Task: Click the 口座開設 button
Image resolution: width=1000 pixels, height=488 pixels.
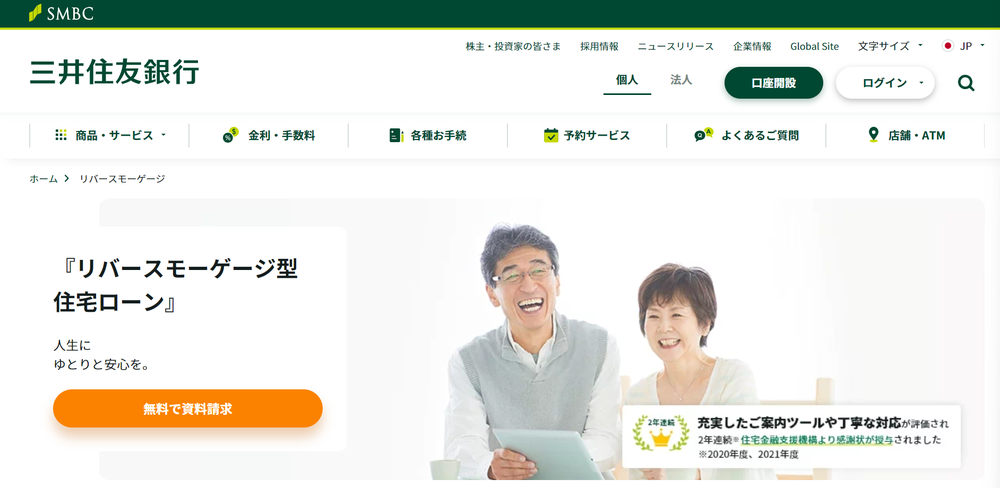Action: (774, 83)
